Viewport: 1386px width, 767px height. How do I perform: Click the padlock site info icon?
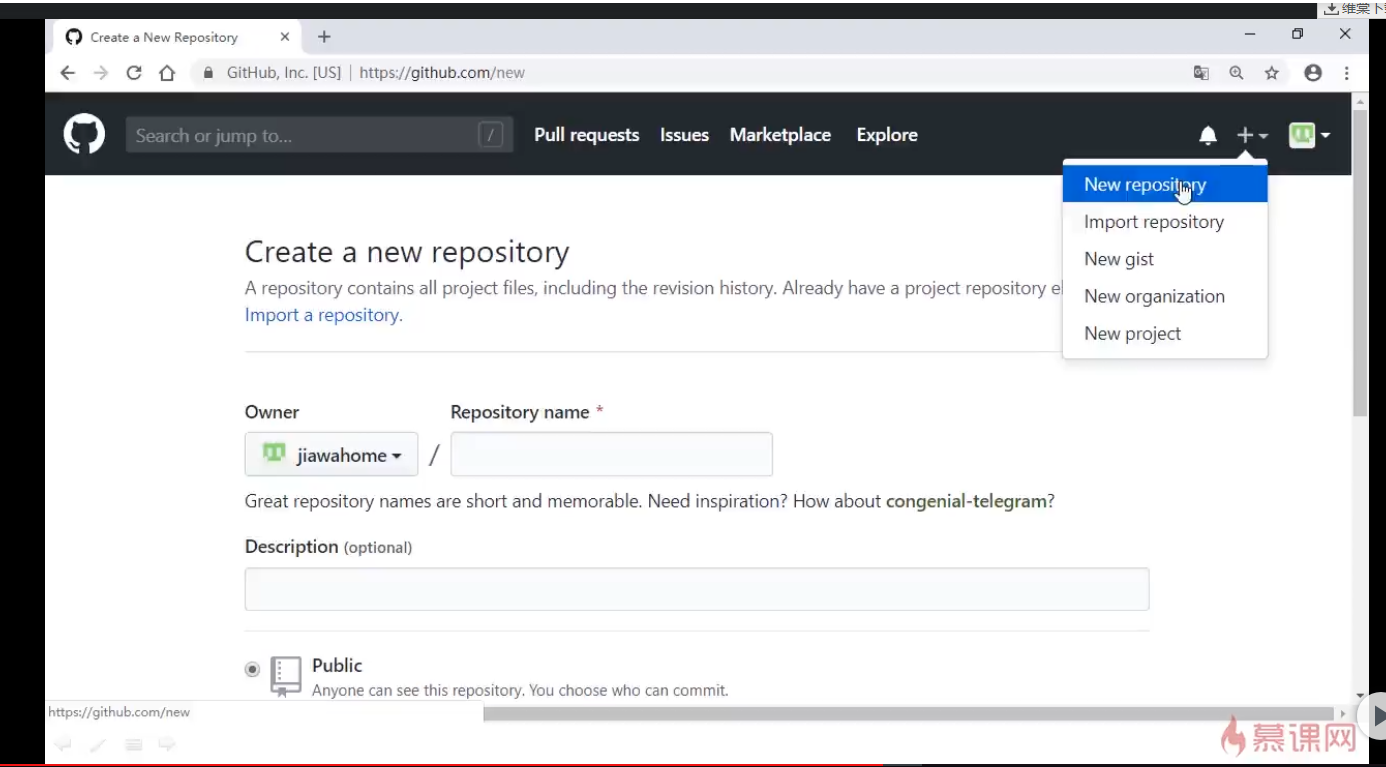click(208, 72)
